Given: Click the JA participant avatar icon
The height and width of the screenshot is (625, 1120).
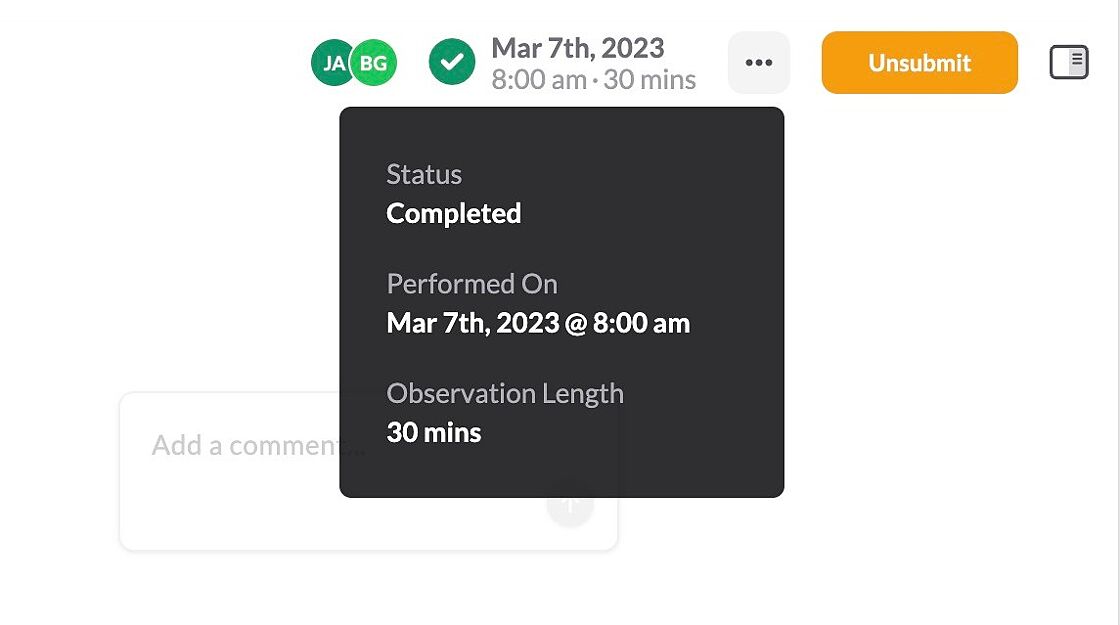Looking at the screenshot, I should tap(334, 62).
